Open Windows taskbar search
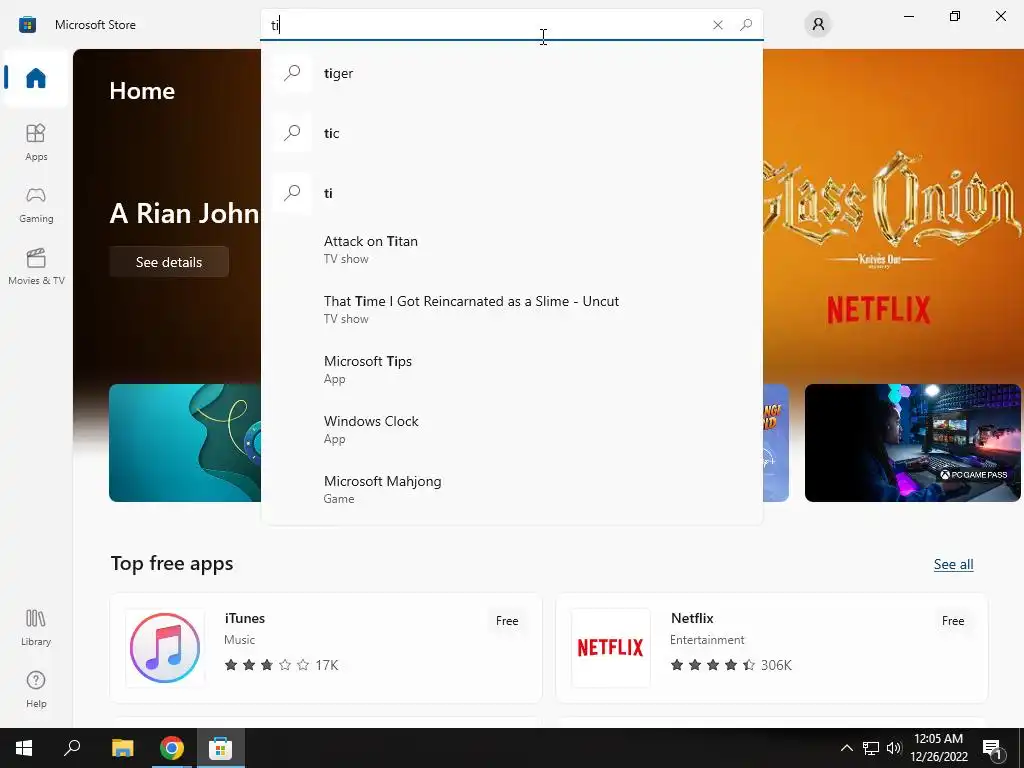Screen dimensions: 1024x768 [72, 748]
